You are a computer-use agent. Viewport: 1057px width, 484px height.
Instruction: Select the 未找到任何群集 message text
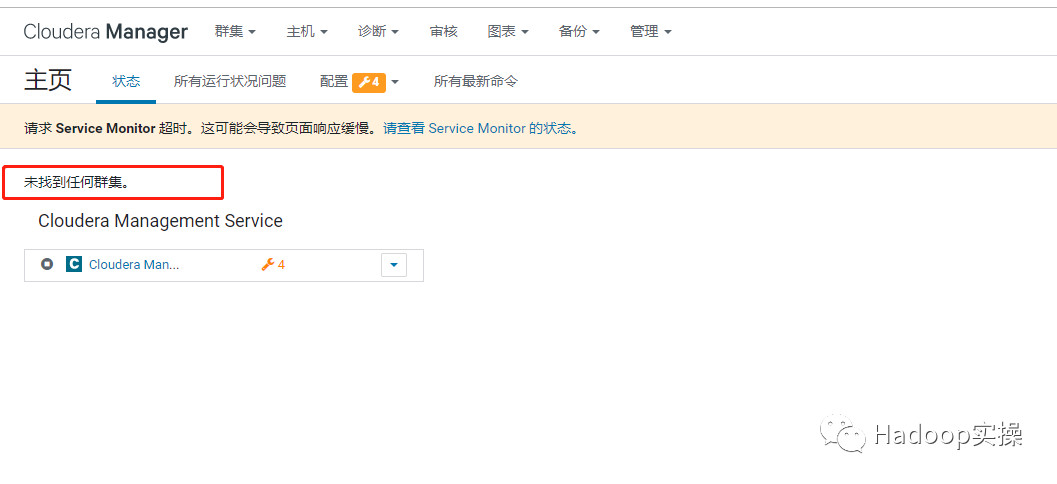tap(76, 183)
